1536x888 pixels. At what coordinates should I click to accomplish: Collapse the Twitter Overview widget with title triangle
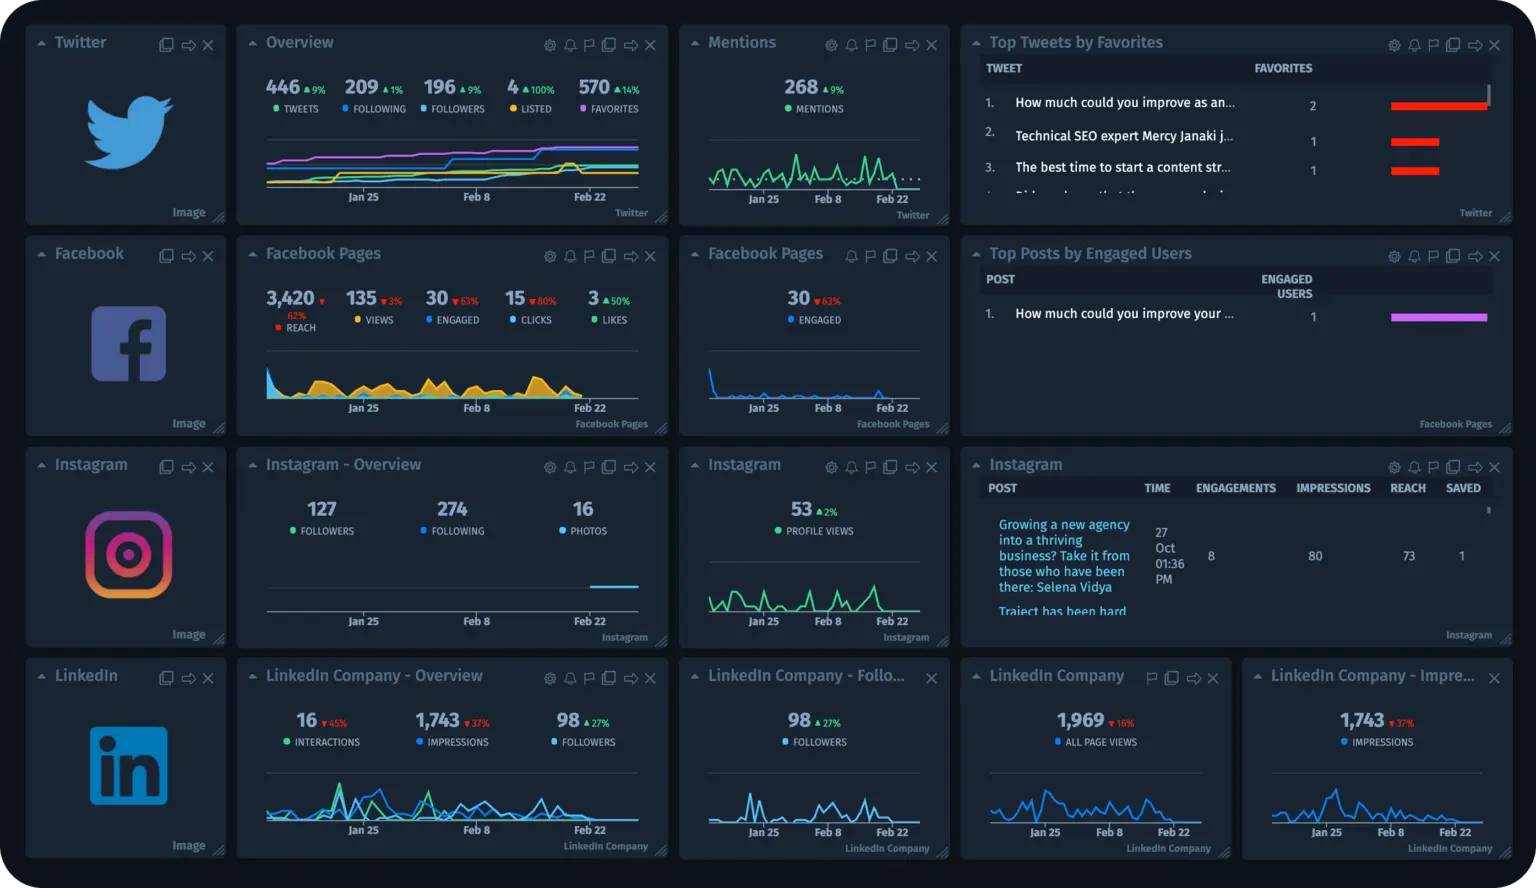(x=253, y=43)
